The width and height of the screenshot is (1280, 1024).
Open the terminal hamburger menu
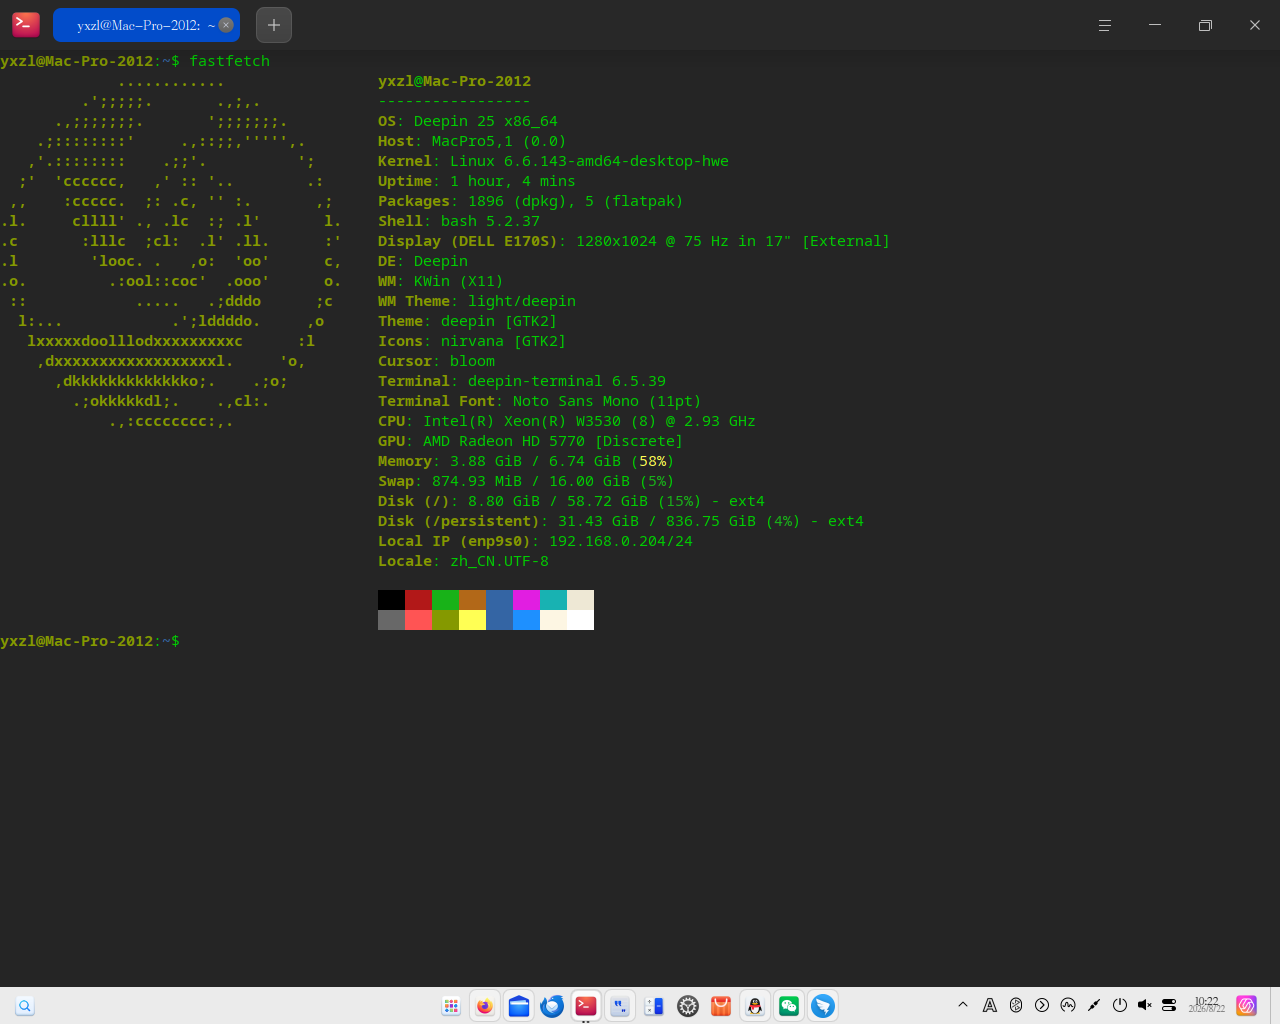point(1105,25)
